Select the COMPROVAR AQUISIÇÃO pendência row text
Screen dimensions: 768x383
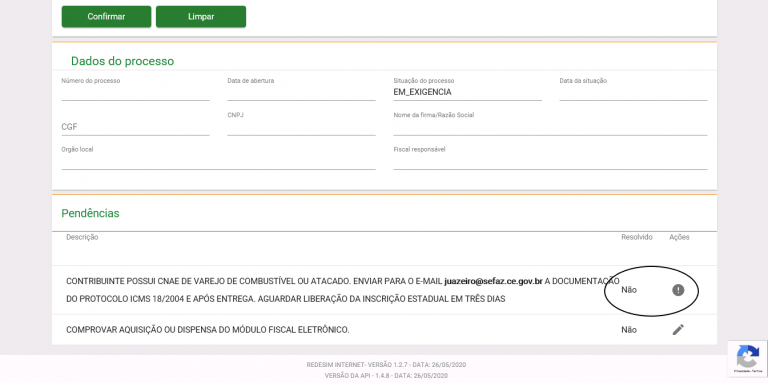tap(208, 330)
